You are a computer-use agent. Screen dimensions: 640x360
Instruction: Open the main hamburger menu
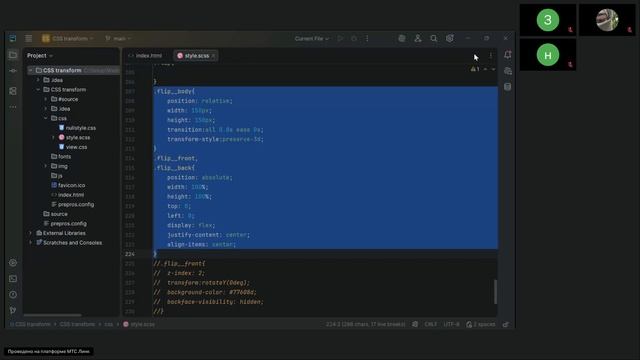(29, 38)
